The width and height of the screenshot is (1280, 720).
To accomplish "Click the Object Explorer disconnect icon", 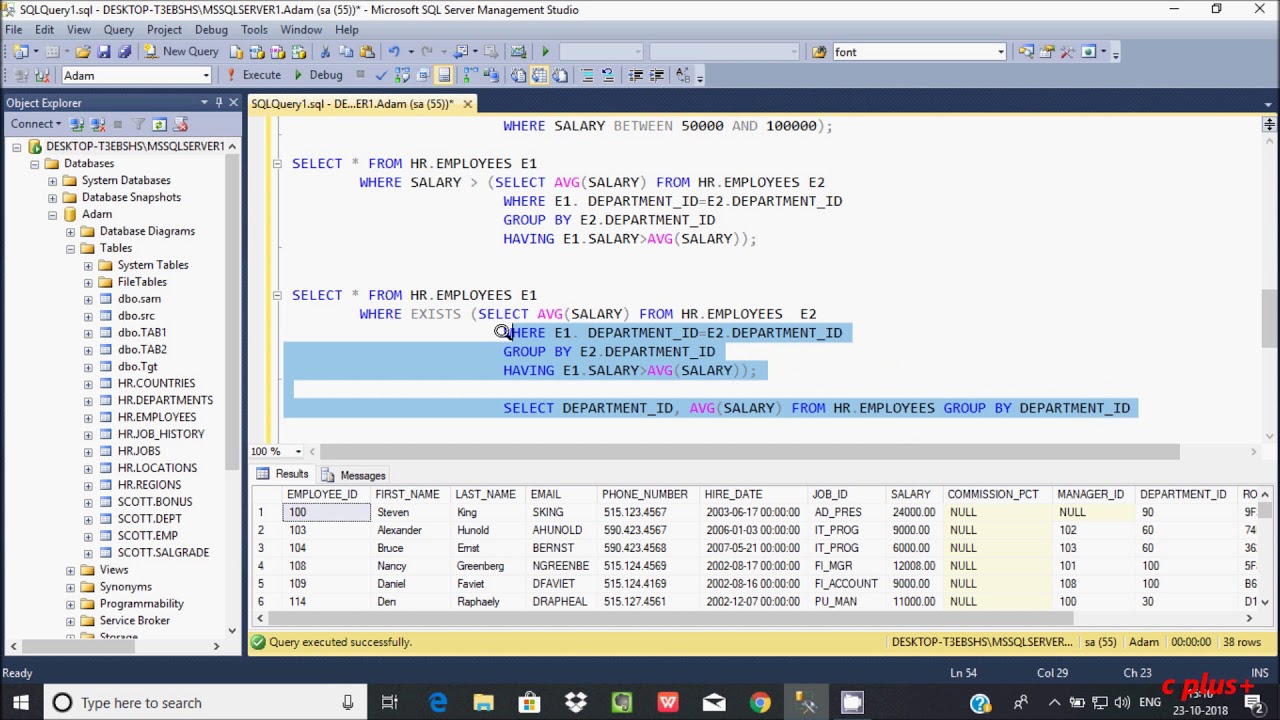I will 97,124.
